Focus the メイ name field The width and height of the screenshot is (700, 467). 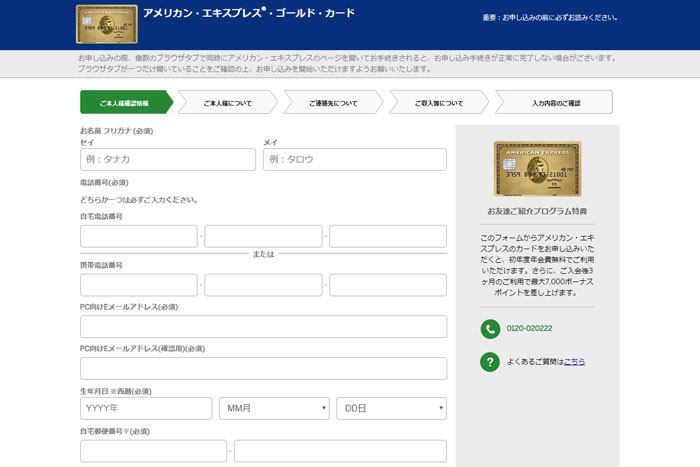click(355, 159)
